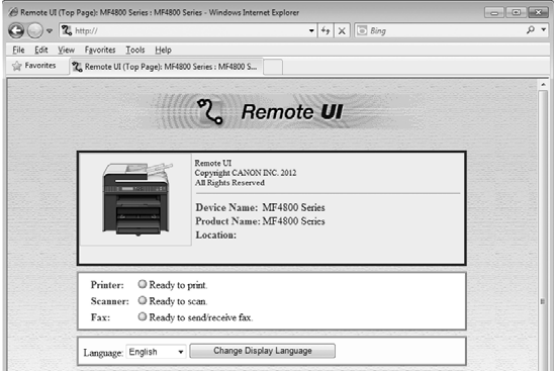Expand the address bar history dropdown
The image size is (560, 378).
(311, 31)
